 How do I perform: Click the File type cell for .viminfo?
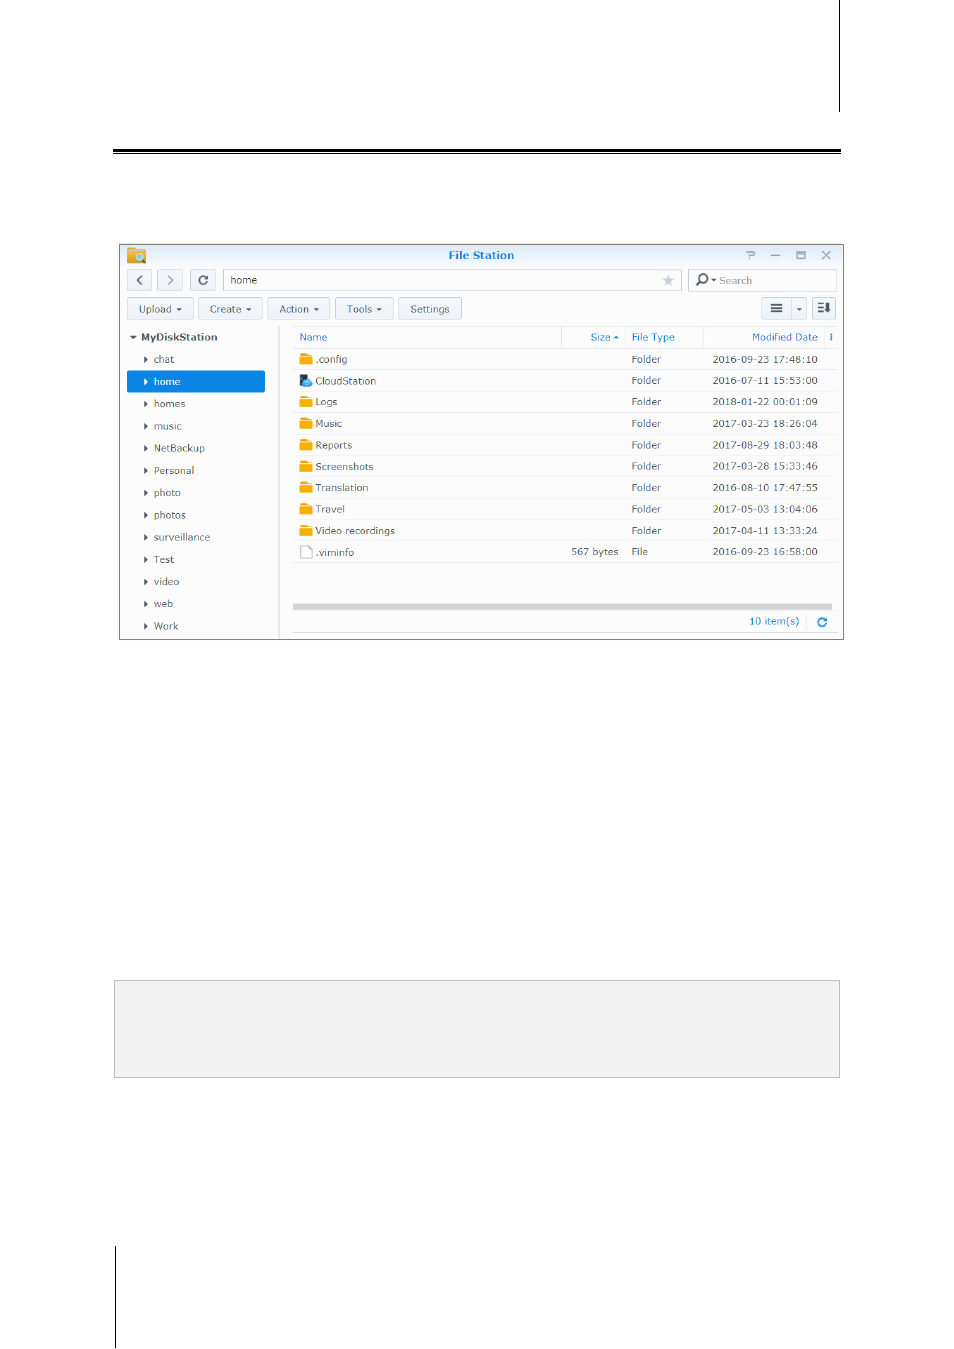point(640,552)
